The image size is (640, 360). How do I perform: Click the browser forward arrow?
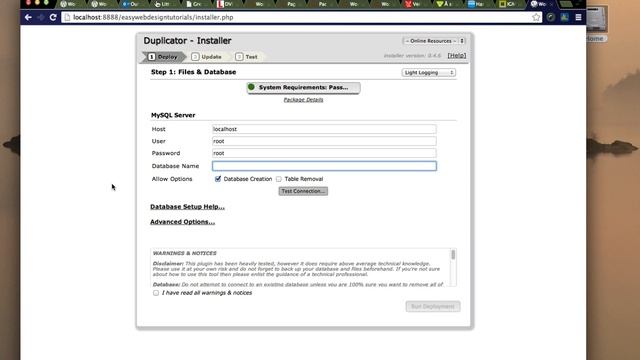coord(41,18)
